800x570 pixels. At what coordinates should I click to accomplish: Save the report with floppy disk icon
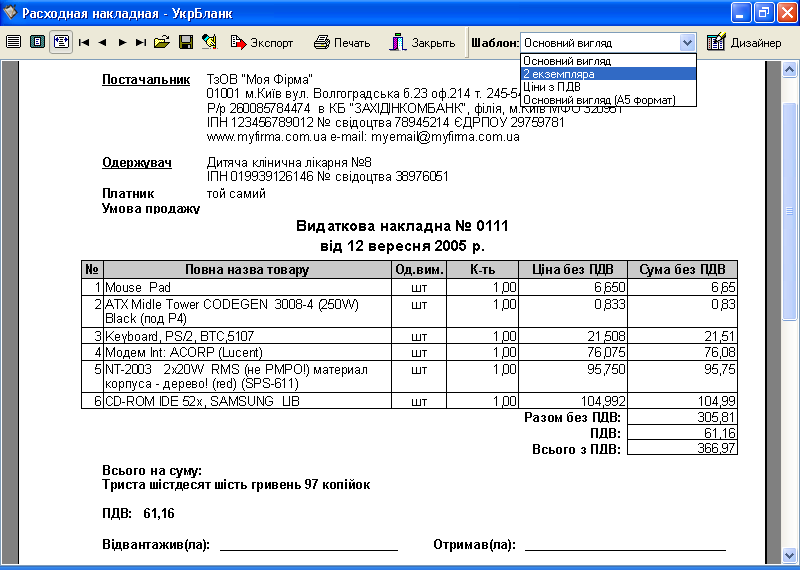(185, 43)
